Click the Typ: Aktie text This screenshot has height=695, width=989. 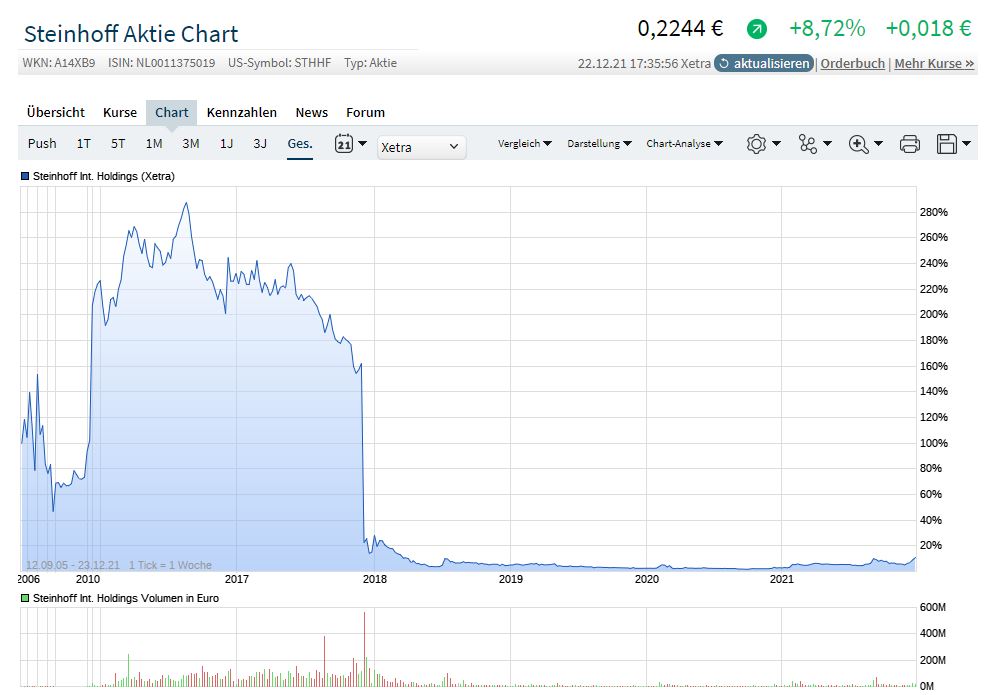pyautogui.click(x=370, y=63)
